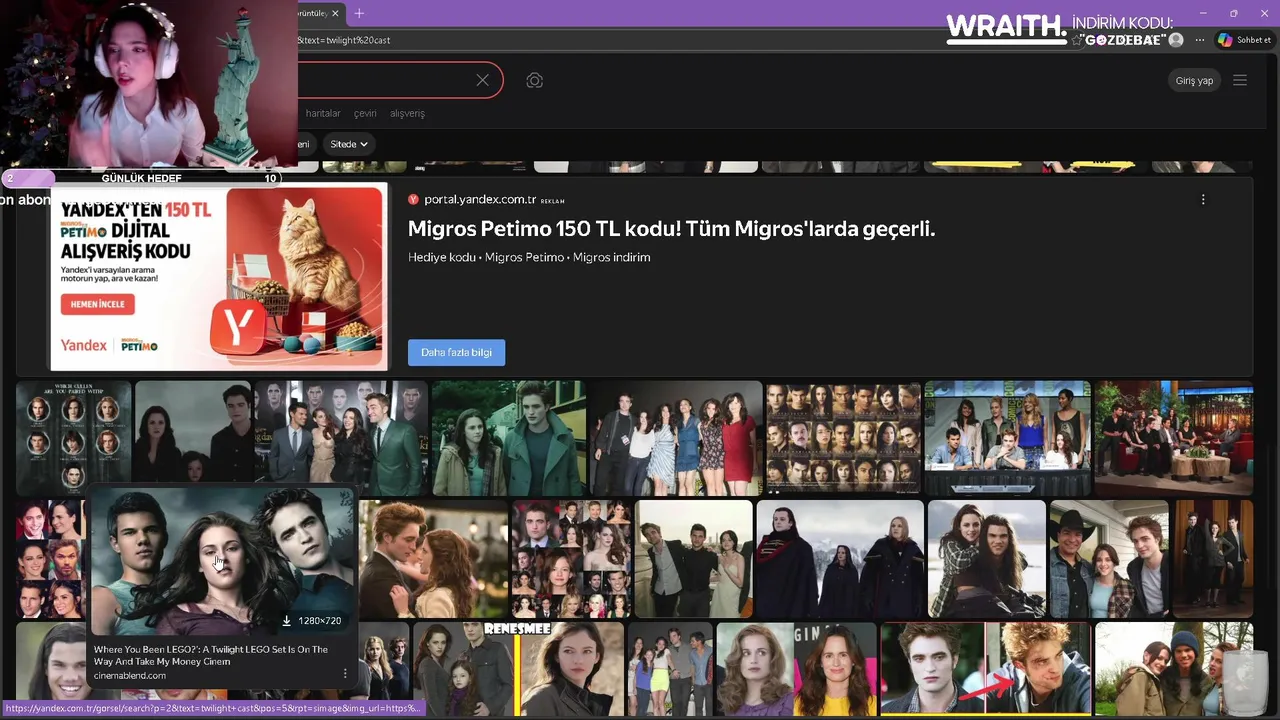Viewport: 1280px width, 720px height.
Task: Open Copilot Sohbet et button
Action: (x=1245, y=40)
